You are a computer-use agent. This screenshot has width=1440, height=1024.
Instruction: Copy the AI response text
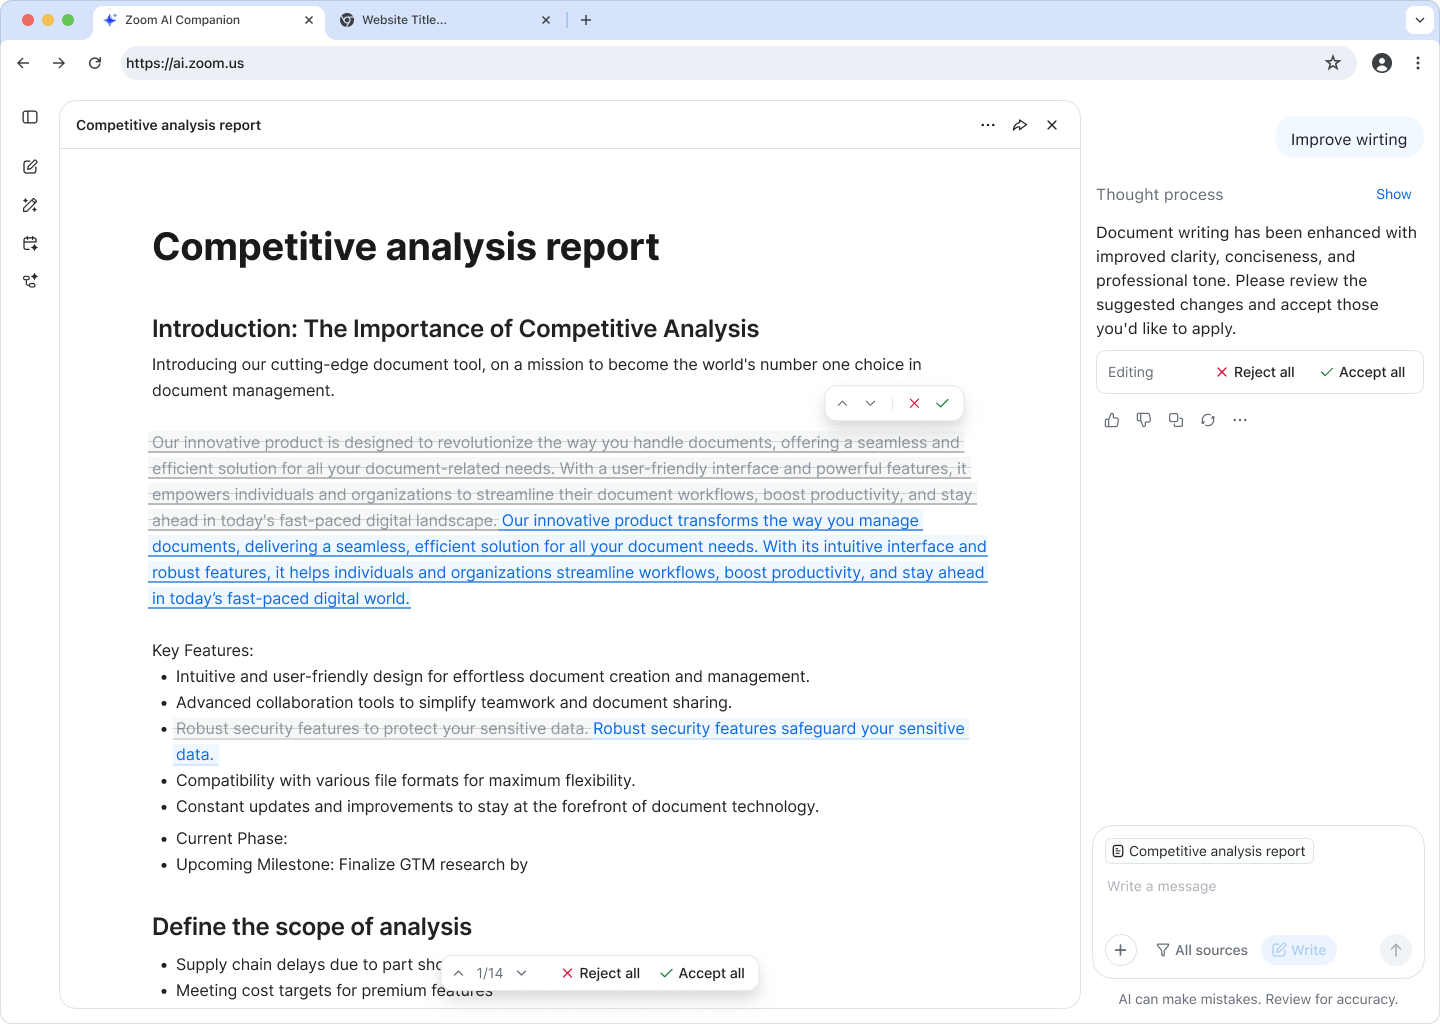coord(1176,420)
